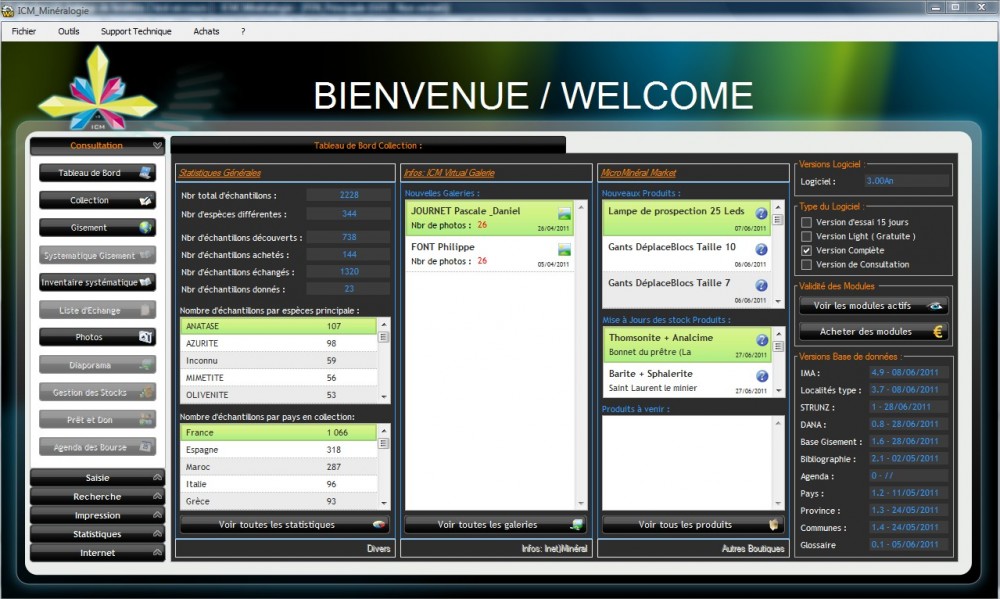The image size is (1000, 599).
Task: Open the Support Technique menu
Action: tap(136, 31)
